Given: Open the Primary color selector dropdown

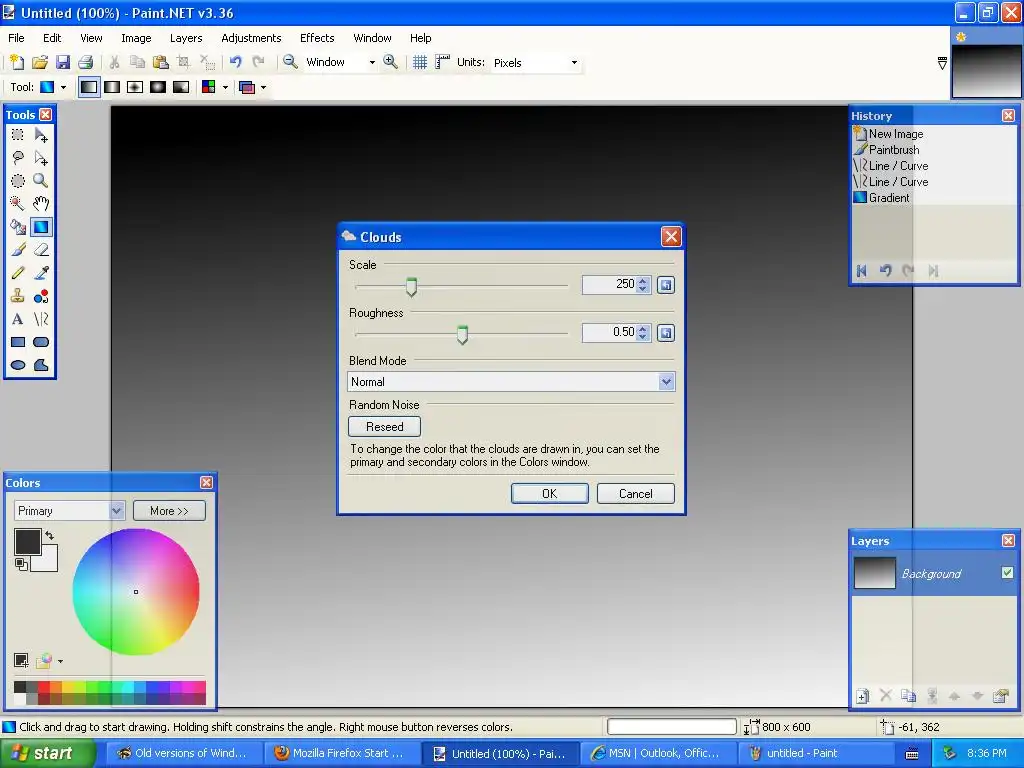Looking at the screenshot, I should tap(116, 511).
